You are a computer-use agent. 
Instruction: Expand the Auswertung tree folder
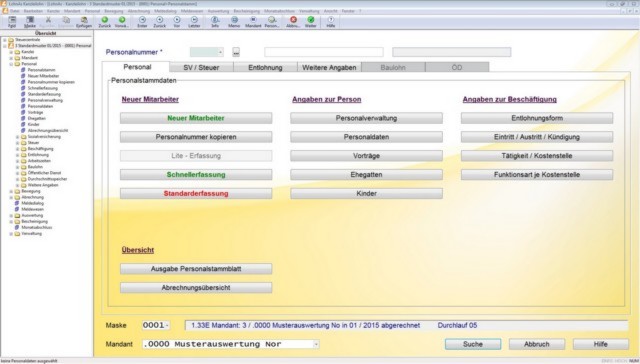point(11,215)
